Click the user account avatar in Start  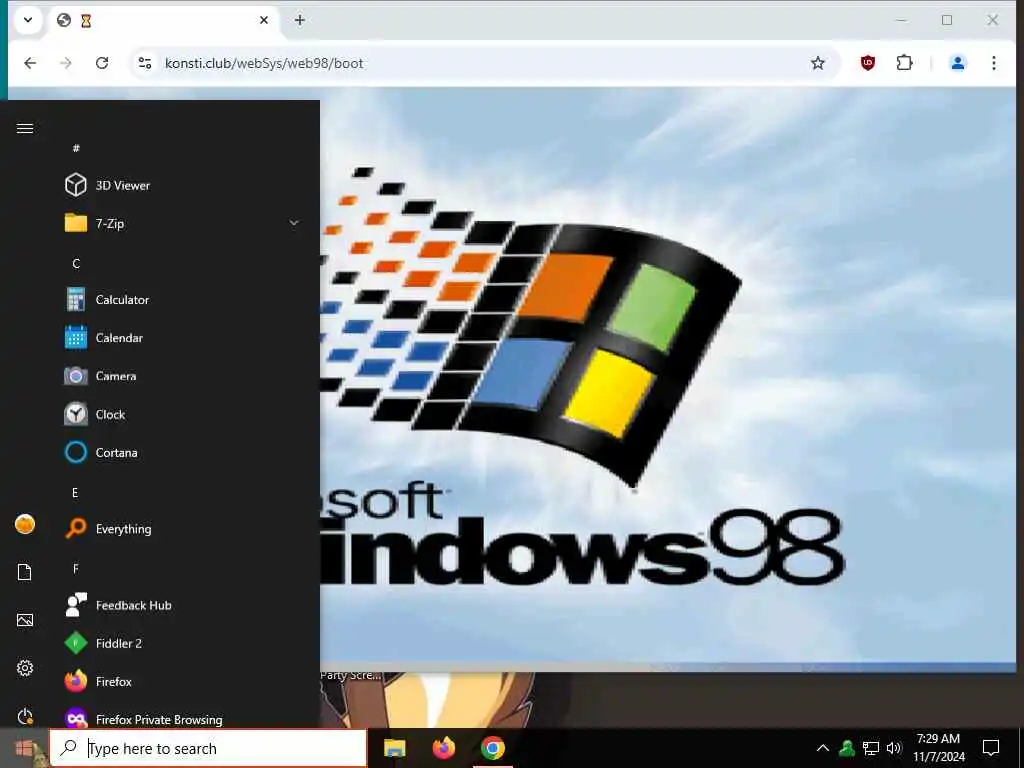tap(25, 524)
